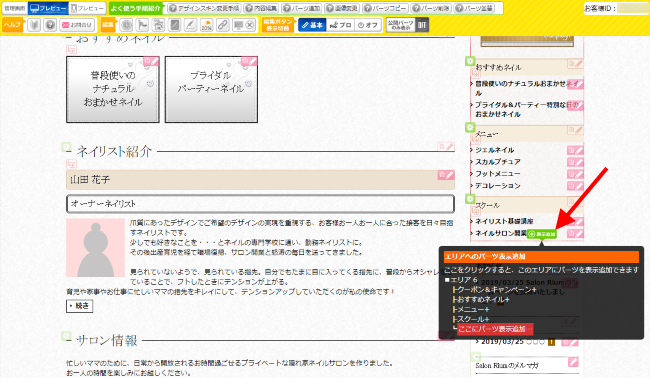The height and width of the screenshot is (378, 650).
Task: Open the ネイリスト基礎講座 sidebar link
Action: click(x=504, y=221)
